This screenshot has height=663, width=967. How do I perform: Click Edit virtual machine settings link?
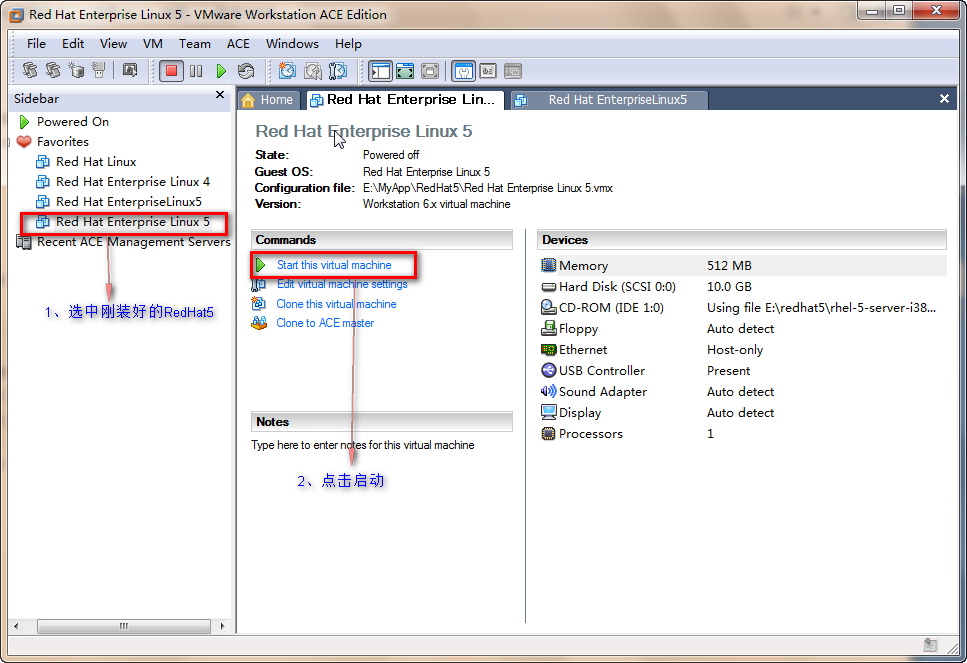[x=342, y=284]
